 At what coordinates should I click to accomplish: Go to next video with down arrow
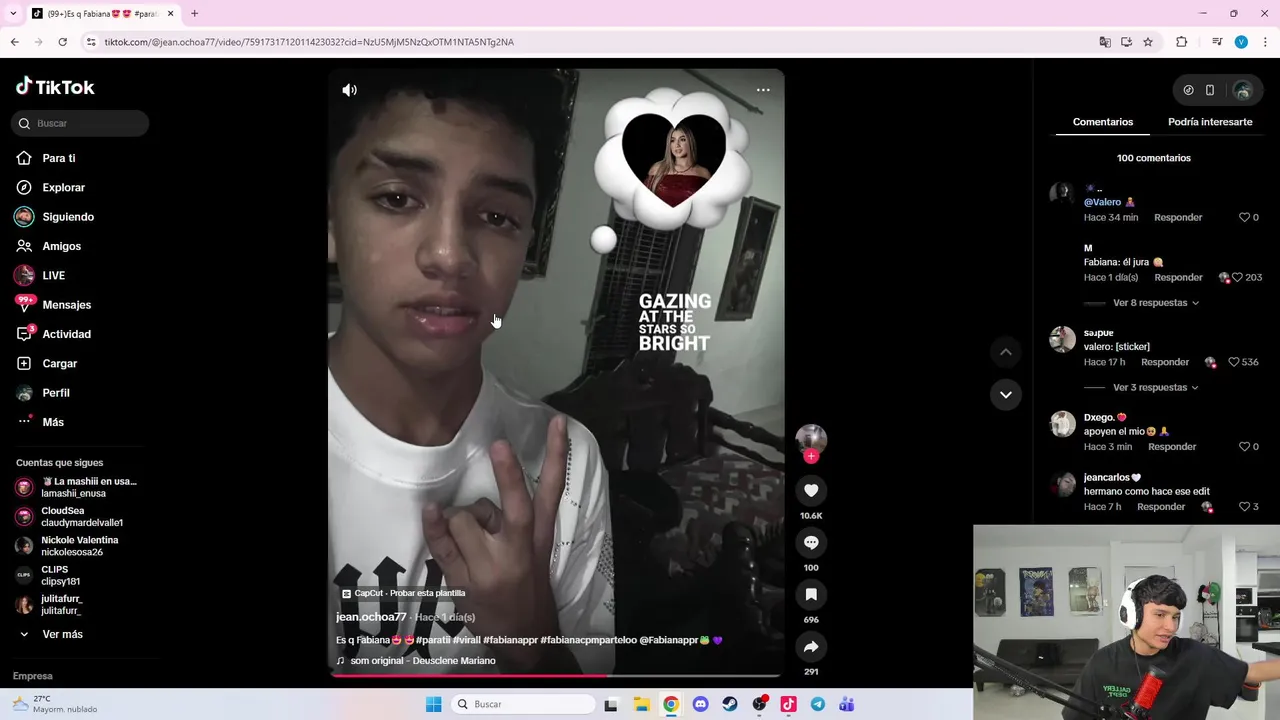coord(1006,394)
